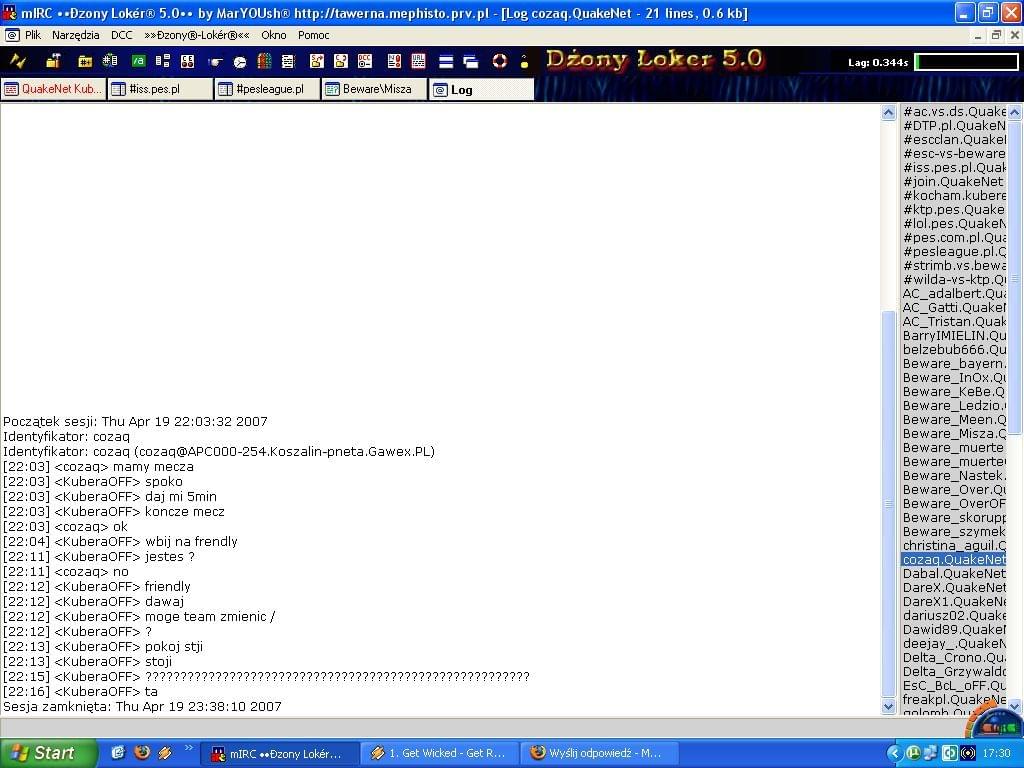Click the log list scrollbar down arrow
This screenshot has width=1024, height=768.
point(1015,706)
